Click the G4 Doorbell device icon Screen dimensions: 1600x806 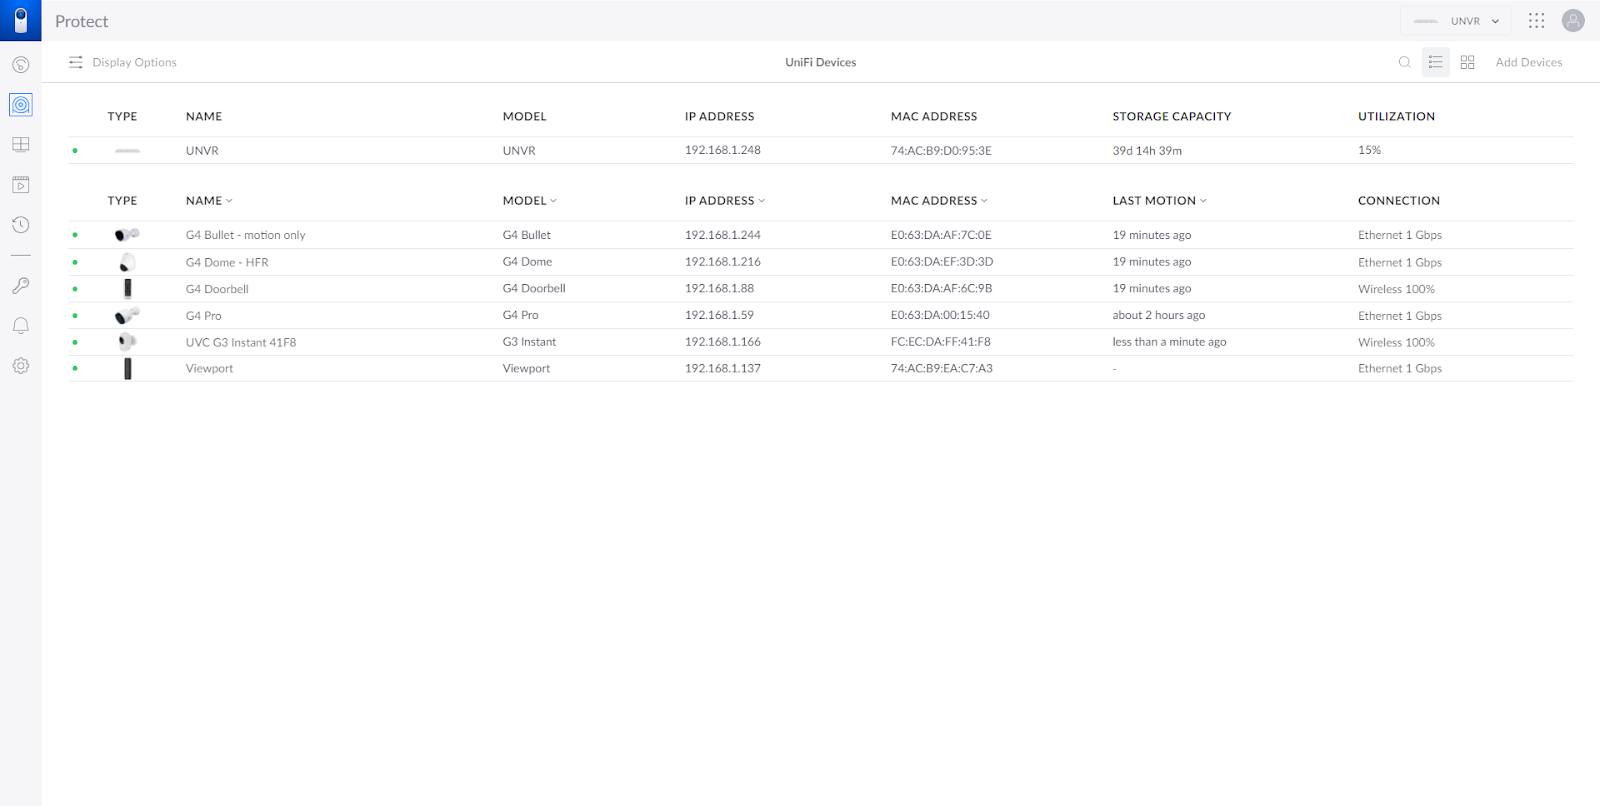coord(127,289)
